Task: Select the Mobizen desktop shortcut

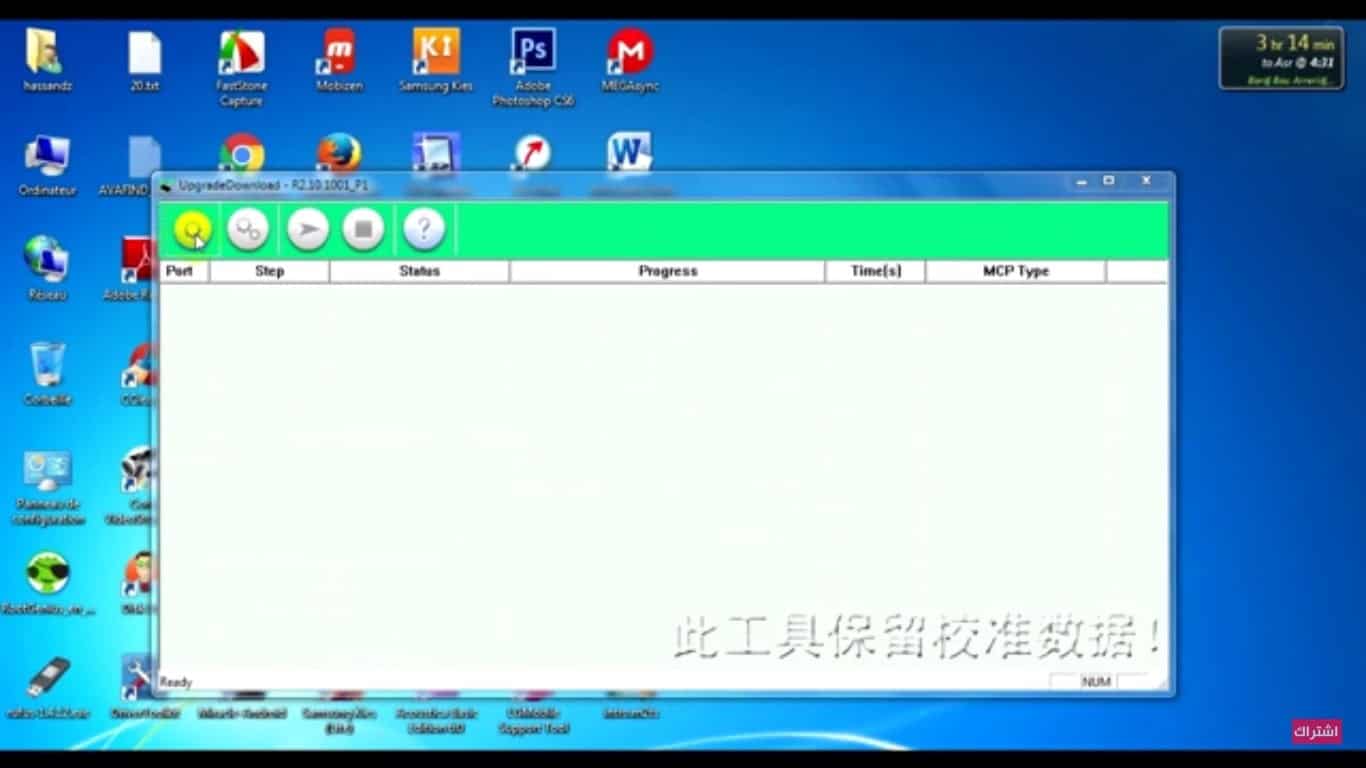Action: click(339, 61)
